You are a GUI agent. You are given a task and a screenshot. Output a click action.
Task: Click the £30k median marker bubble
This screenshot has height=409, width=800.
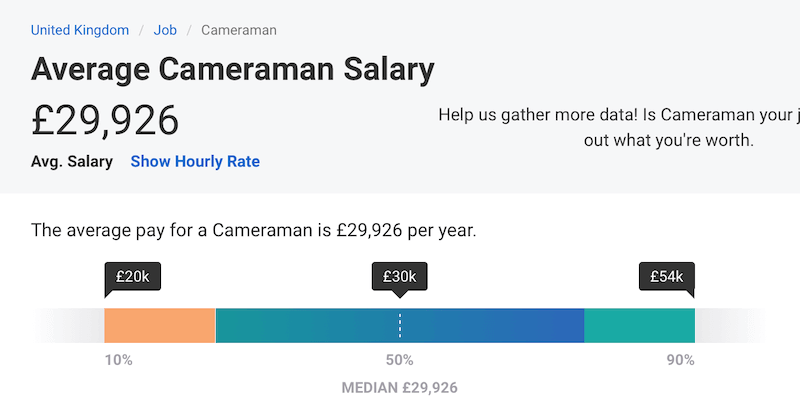click(x=399, y=277)
